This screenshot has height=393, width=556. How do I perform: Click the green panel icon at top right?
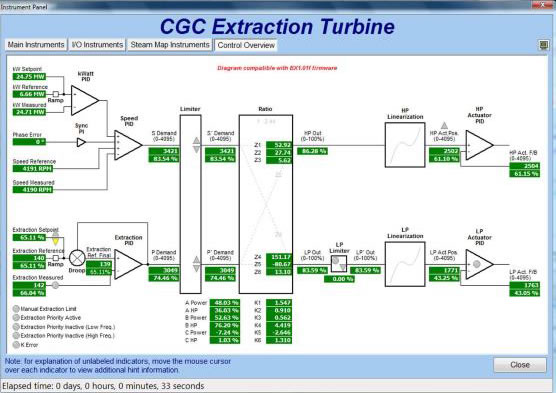[x=544, y=45]
